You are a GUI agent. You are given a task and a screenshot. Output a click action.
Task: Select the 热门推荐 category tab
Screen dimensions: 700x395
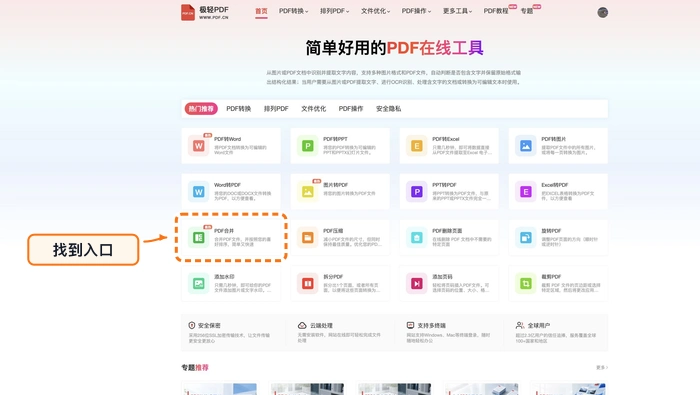pyautogui.click(x=201, y=108)
